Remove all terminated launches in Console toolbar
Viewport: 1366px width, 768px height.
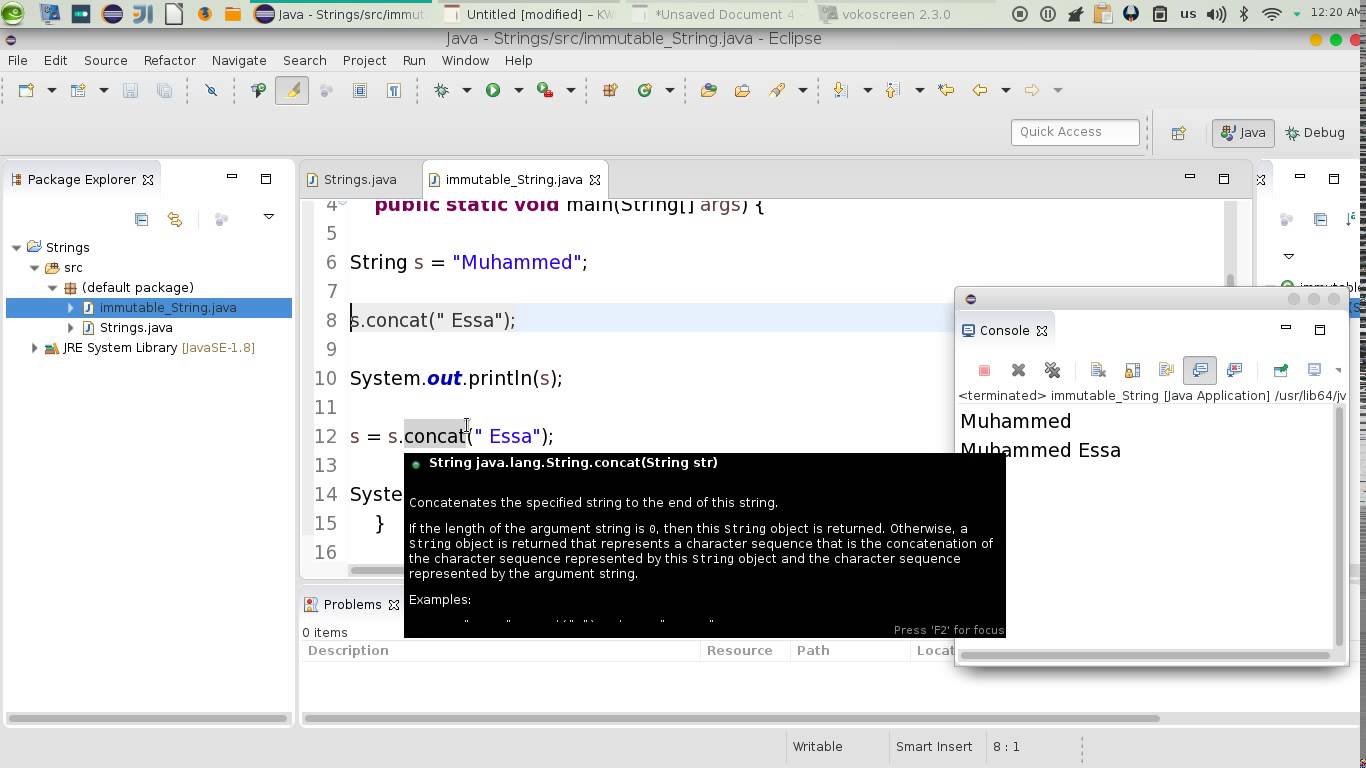[x=1052, y=370]
